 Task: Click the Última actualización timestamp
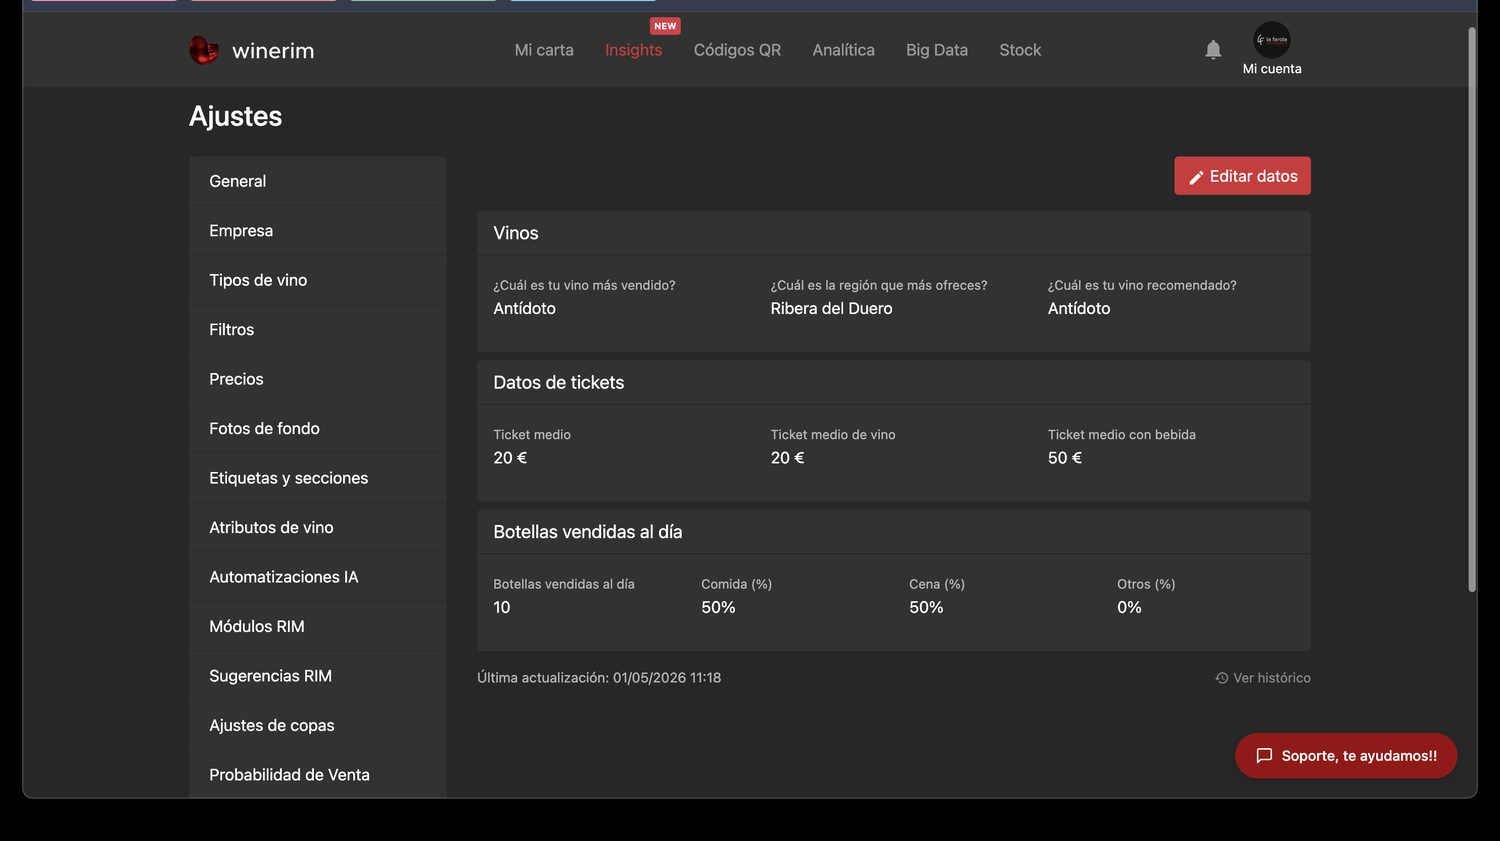pos(599,678)
